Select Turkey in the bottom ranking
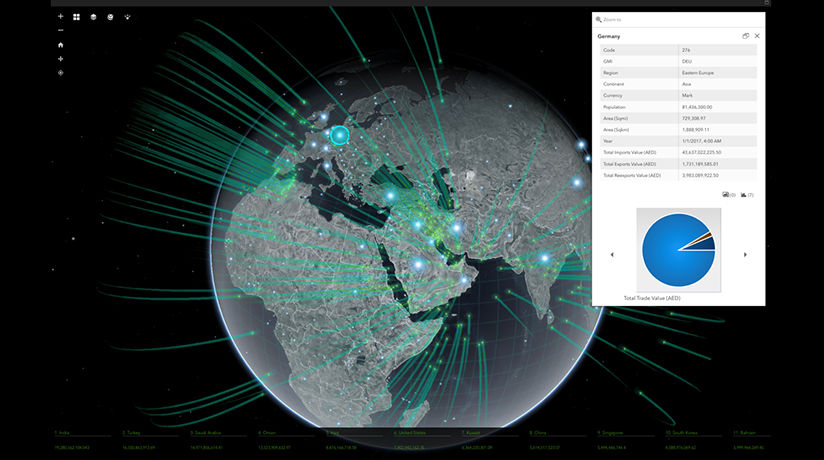The width and height of the screenshot is (824, 460). point(131,433)
